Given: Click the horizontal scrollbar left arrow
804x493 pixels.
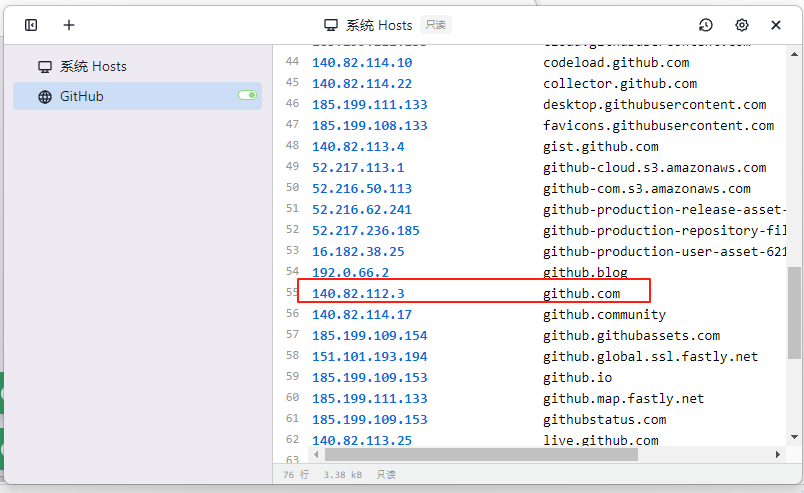Looking at the screenshot, I should [316, 455].
